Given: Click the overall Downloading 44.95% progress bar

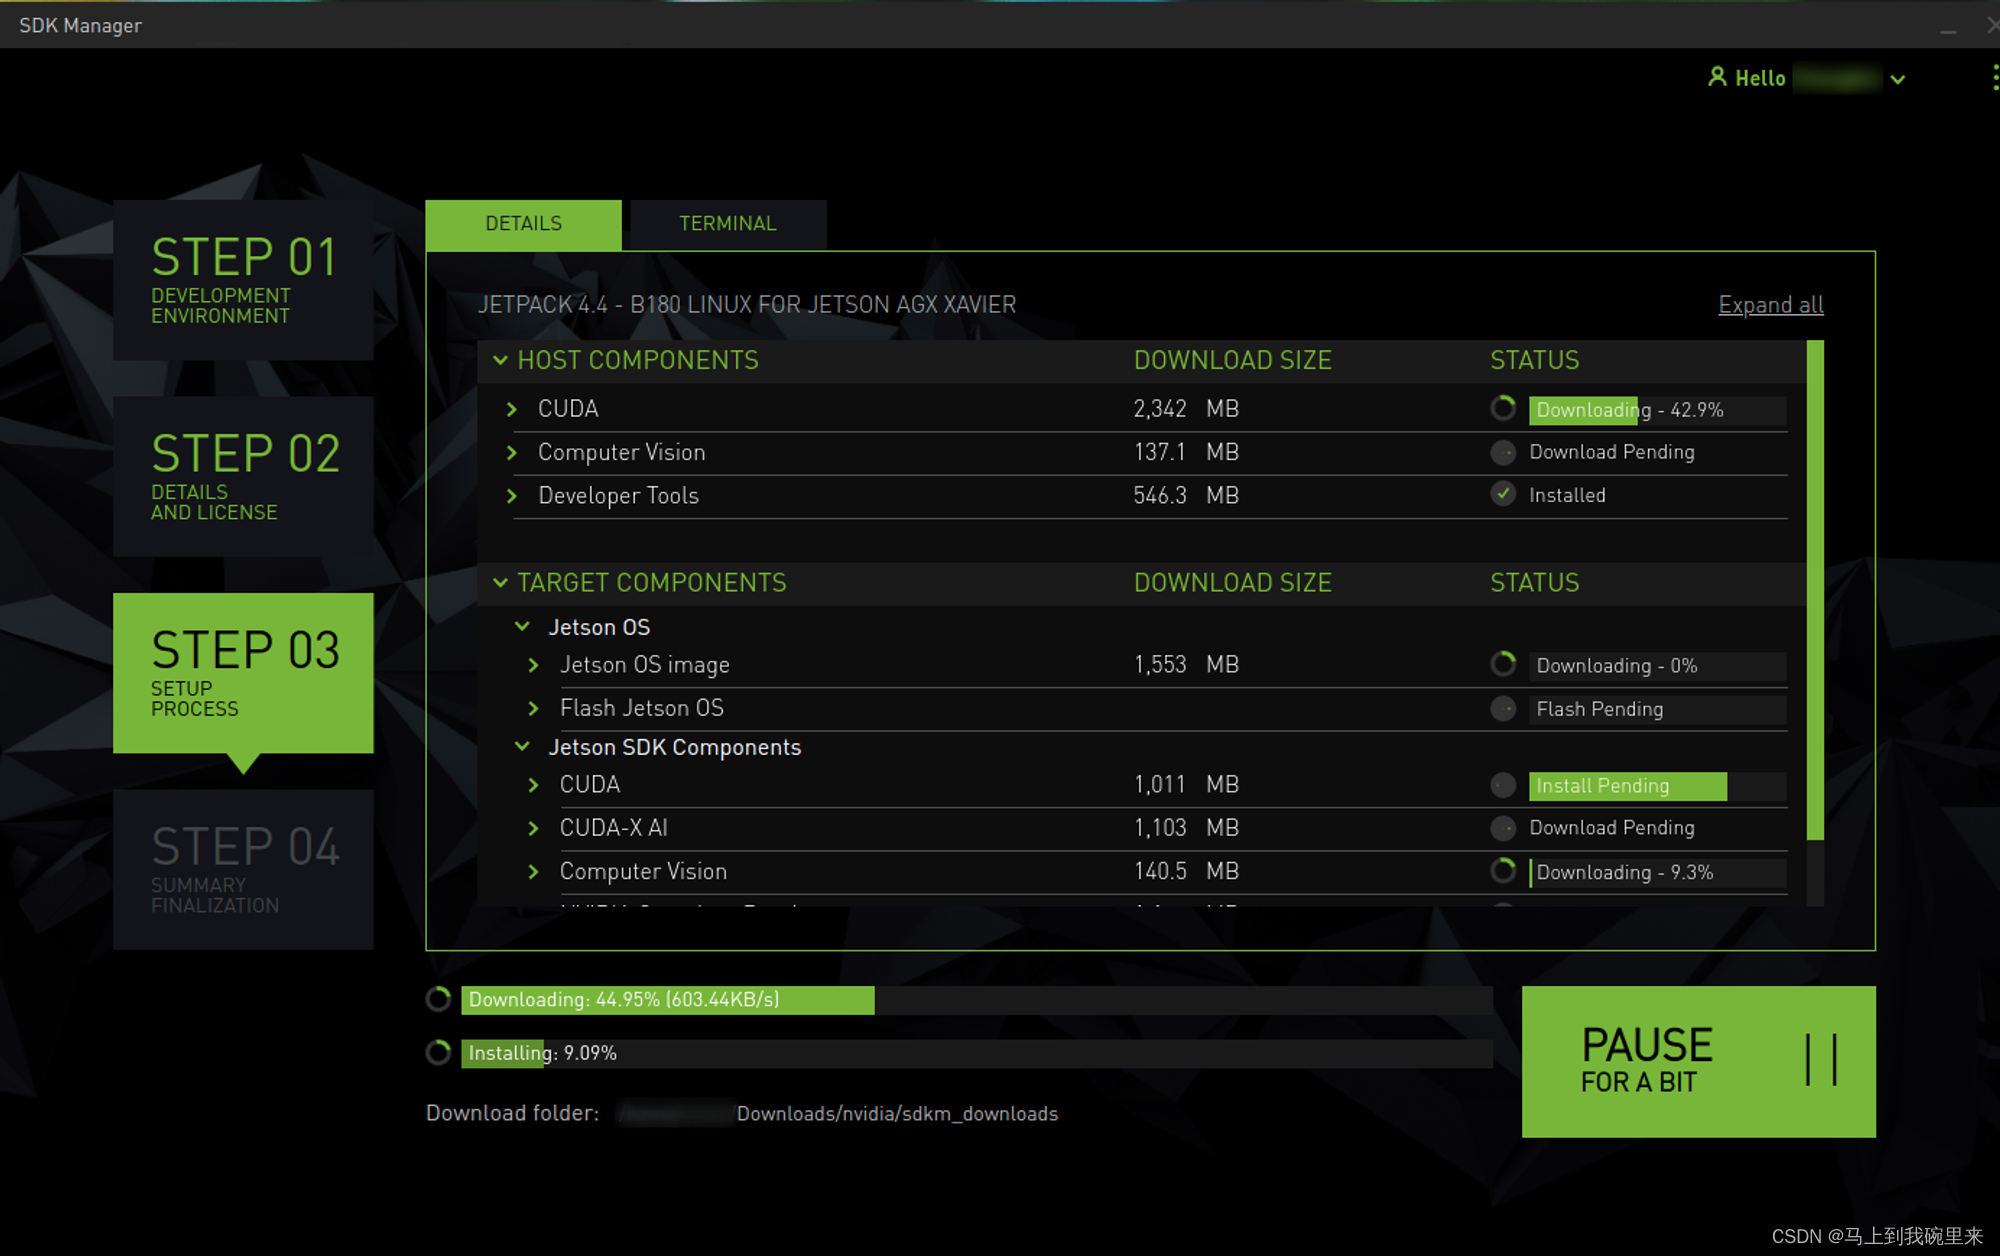Looking at the screenshot, I should tap(976, 1000).
